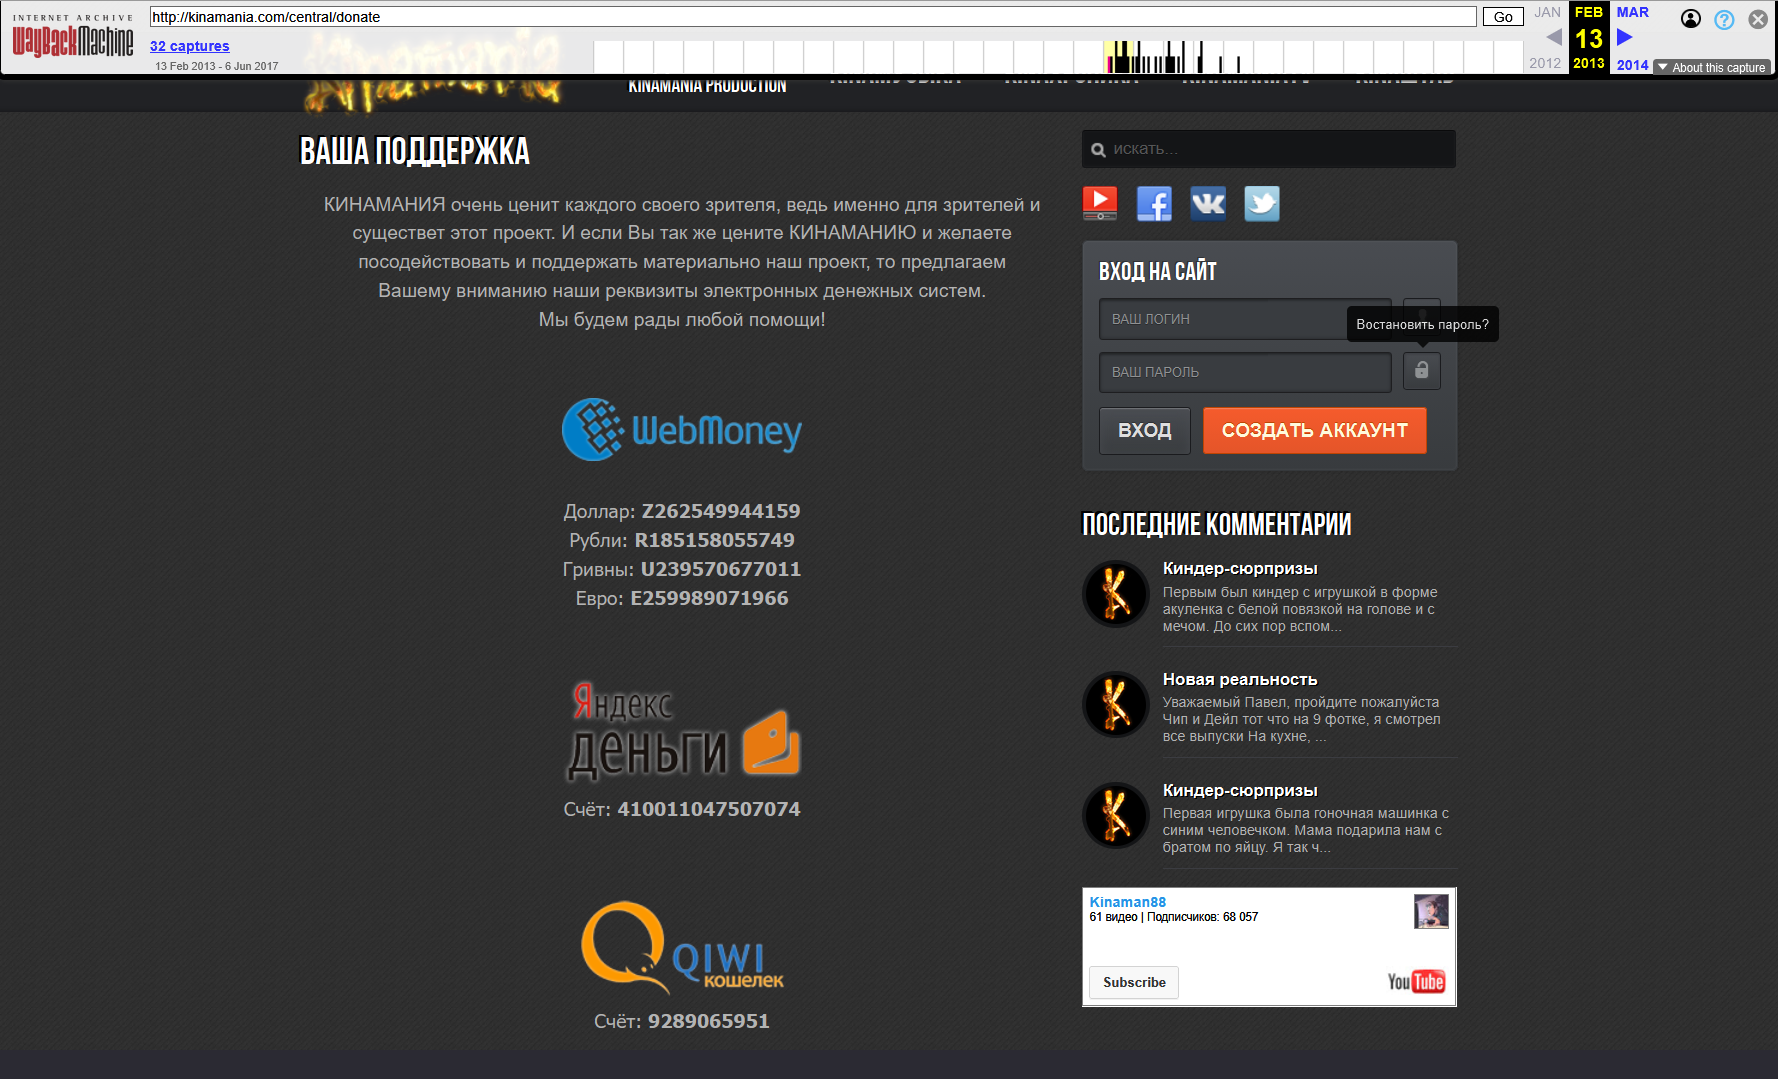This screenshot has width=1778, height=1079.
Task: Select the MAR month in the Wayback toolbar
Action: click(1633, 12)
